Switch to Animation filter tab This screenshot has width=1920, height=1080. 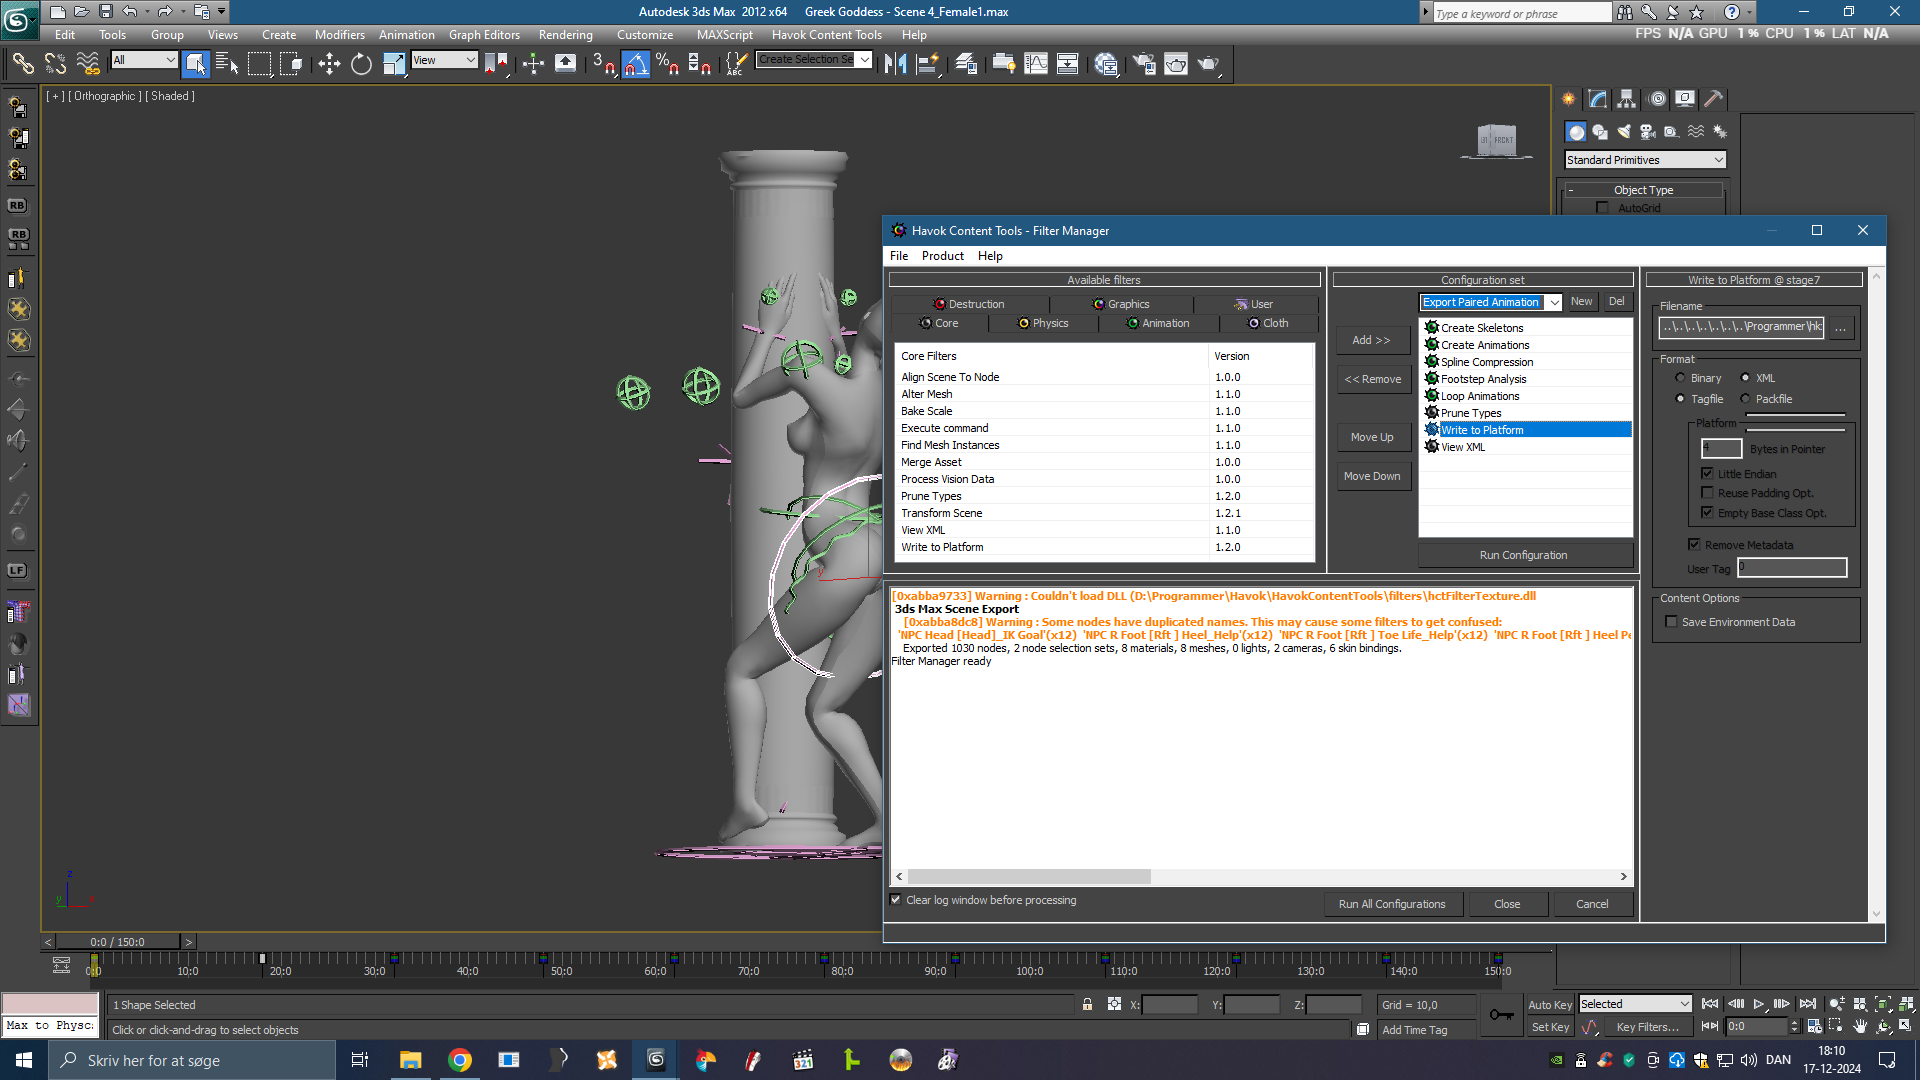point(1158,323)
